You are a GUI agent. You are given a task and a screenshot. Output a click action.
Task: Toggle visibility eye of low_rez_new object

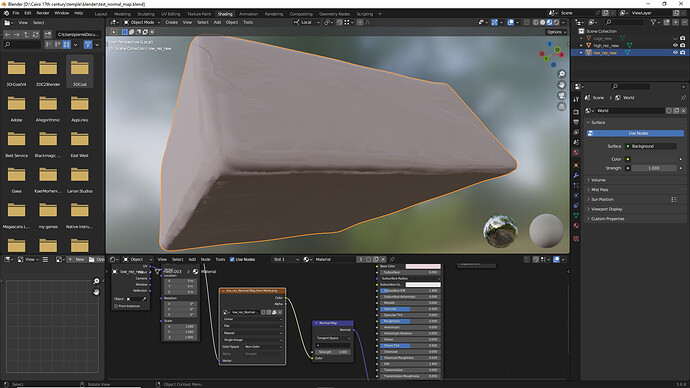click(675, 52)
